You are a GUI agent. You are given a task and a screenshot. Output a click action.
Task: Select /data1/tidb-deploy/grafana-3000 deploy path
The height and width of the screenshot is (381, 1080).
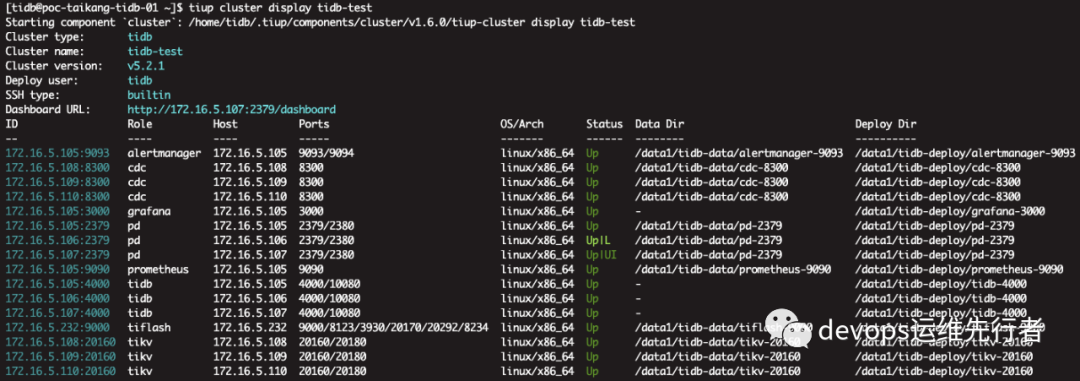click(951, 211)
